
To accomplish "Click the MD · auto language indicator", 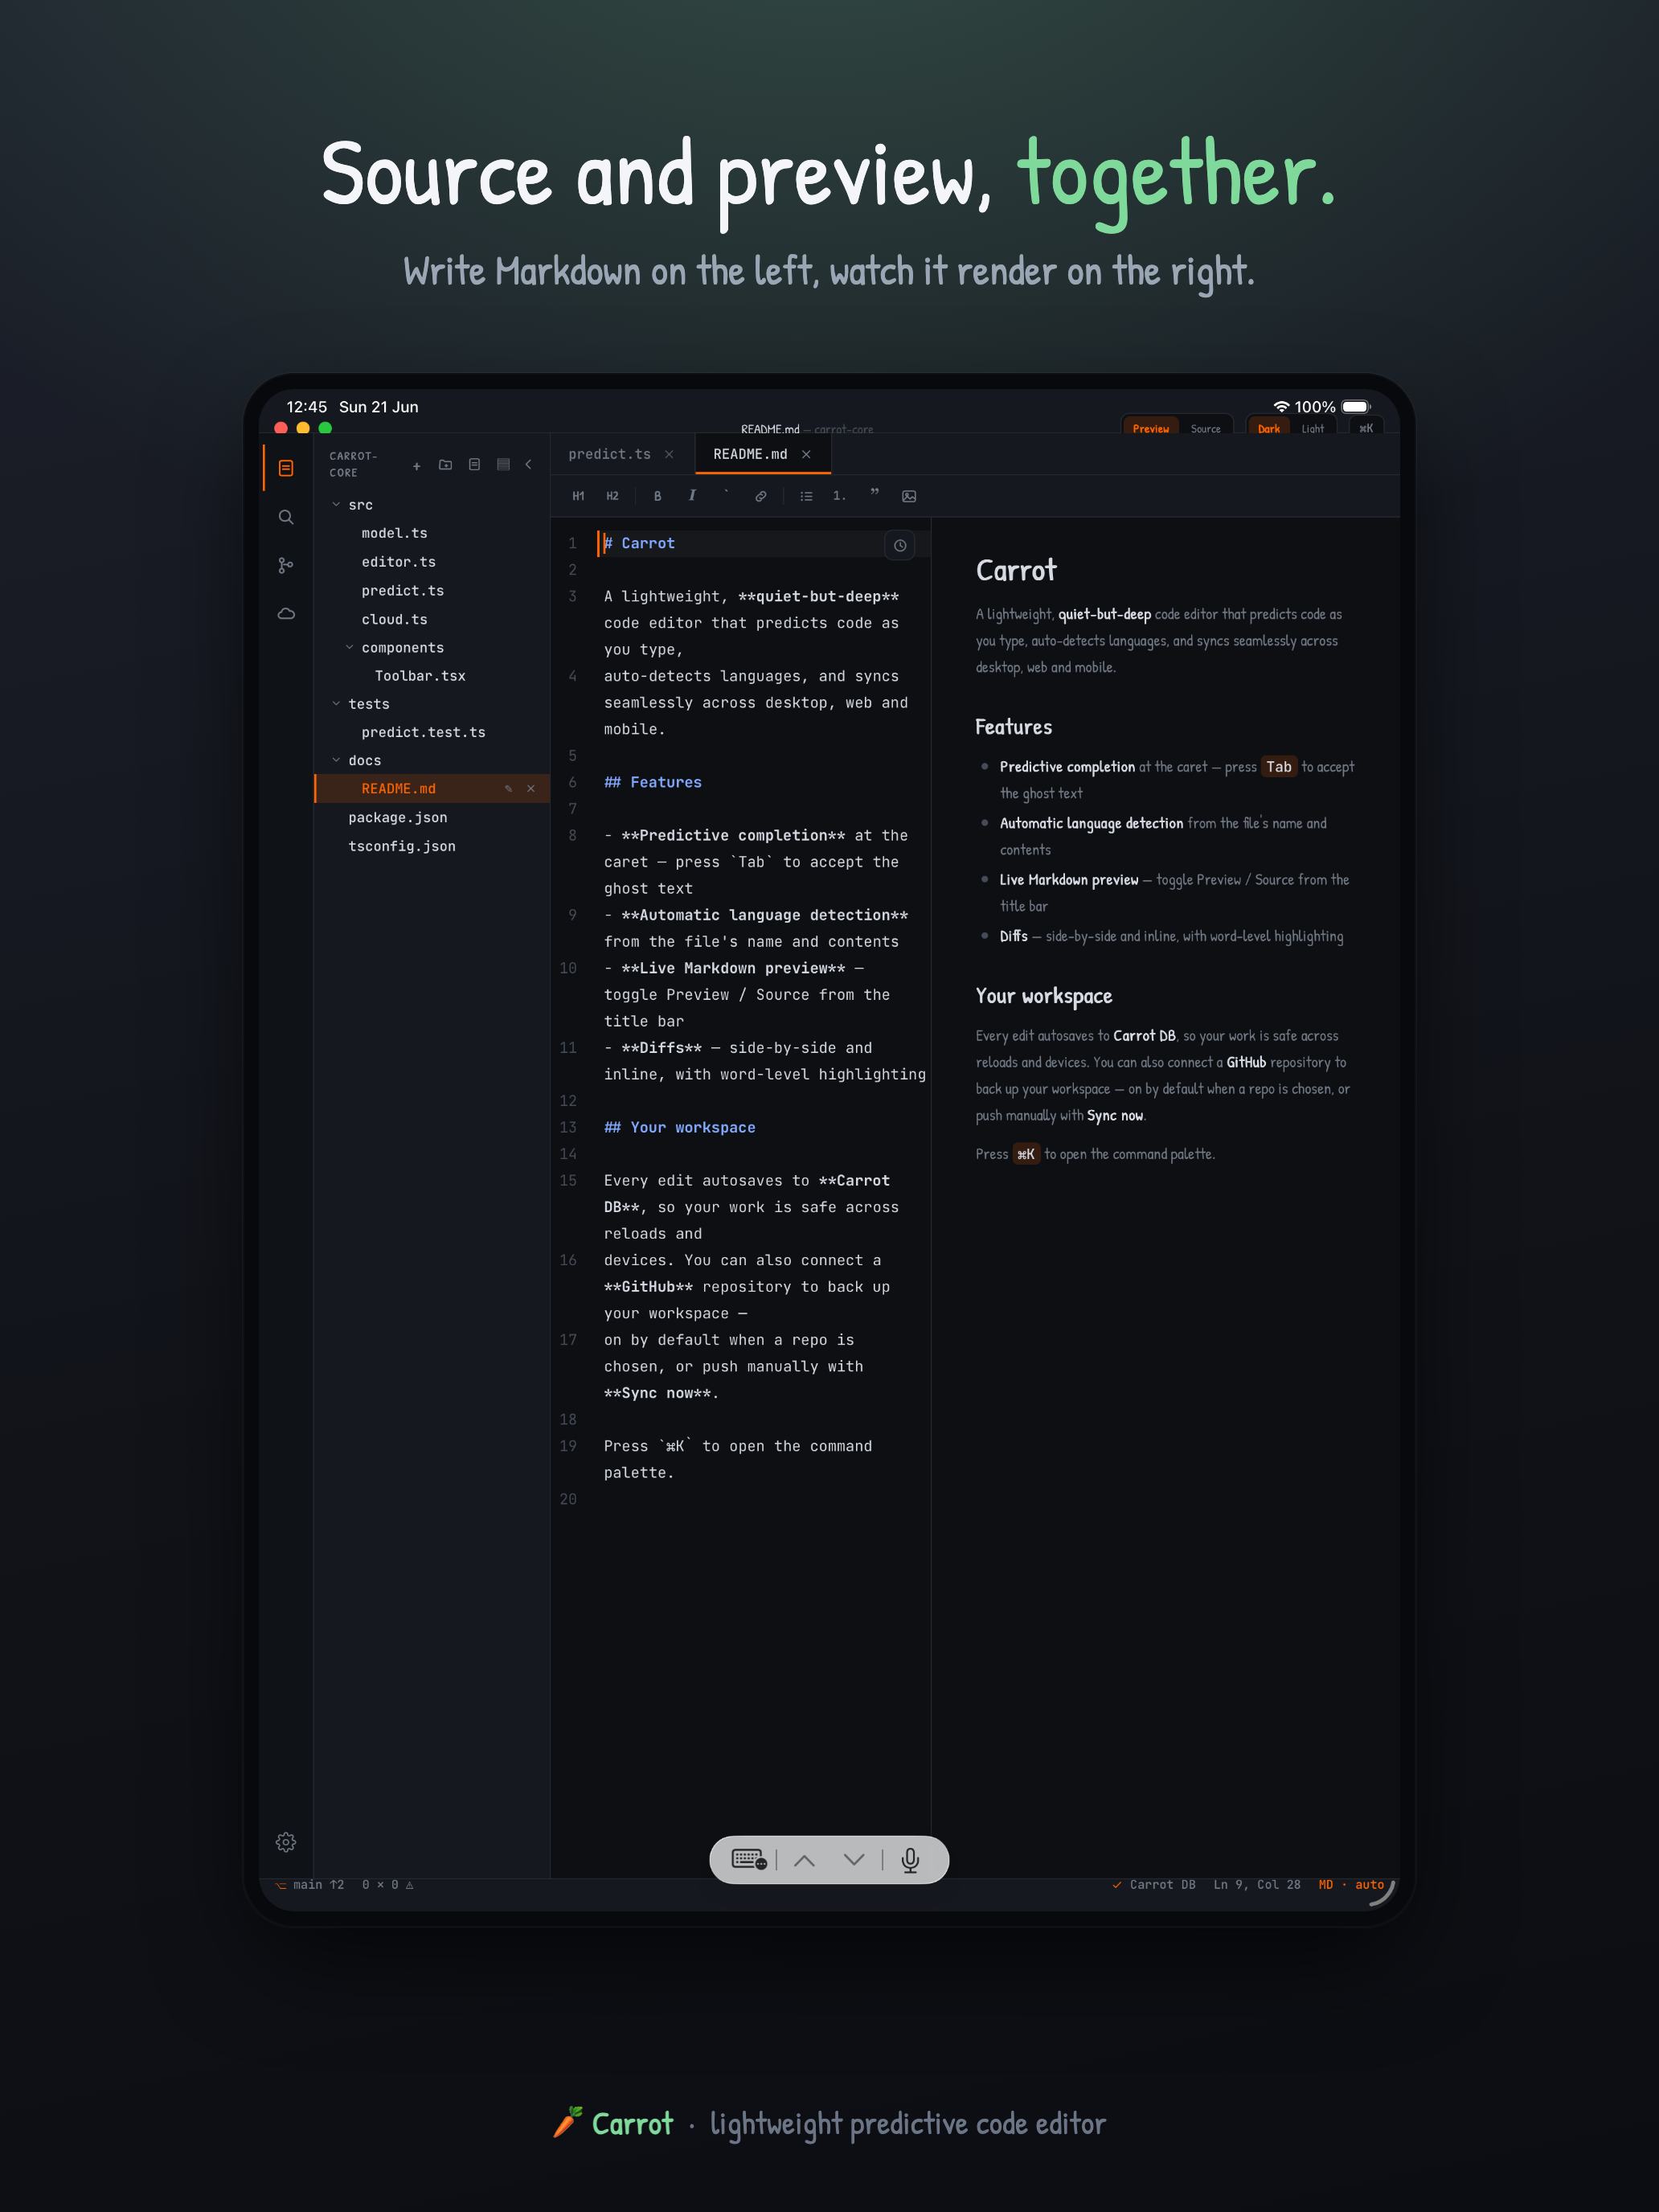I will (x=1351, y=1885).
